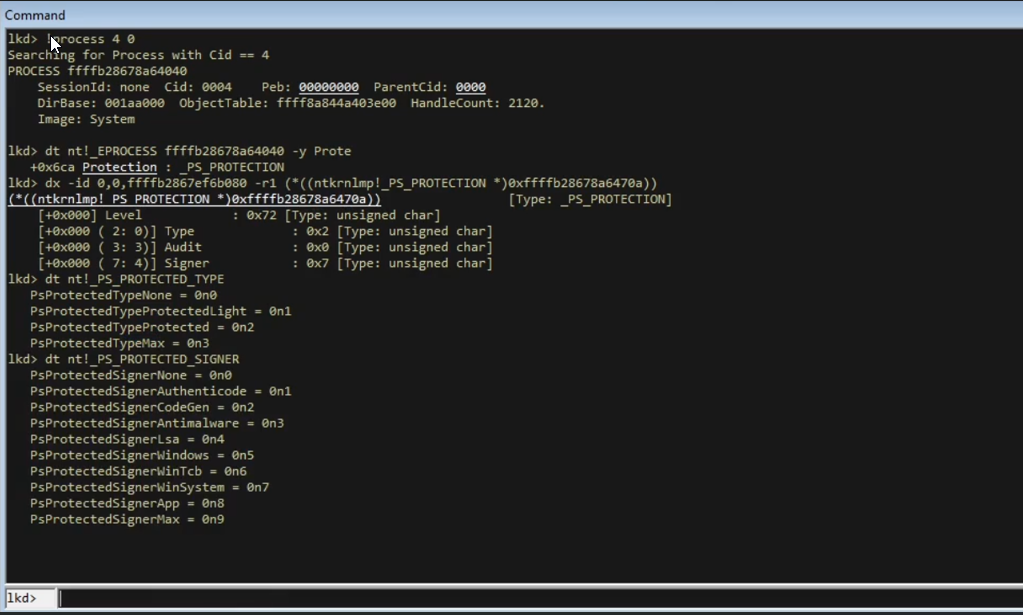1023x615 pixels.
Task: Click 'PsProtectedSignerWinTcb = 0n6' line
Action: click(x=138, y=471)
